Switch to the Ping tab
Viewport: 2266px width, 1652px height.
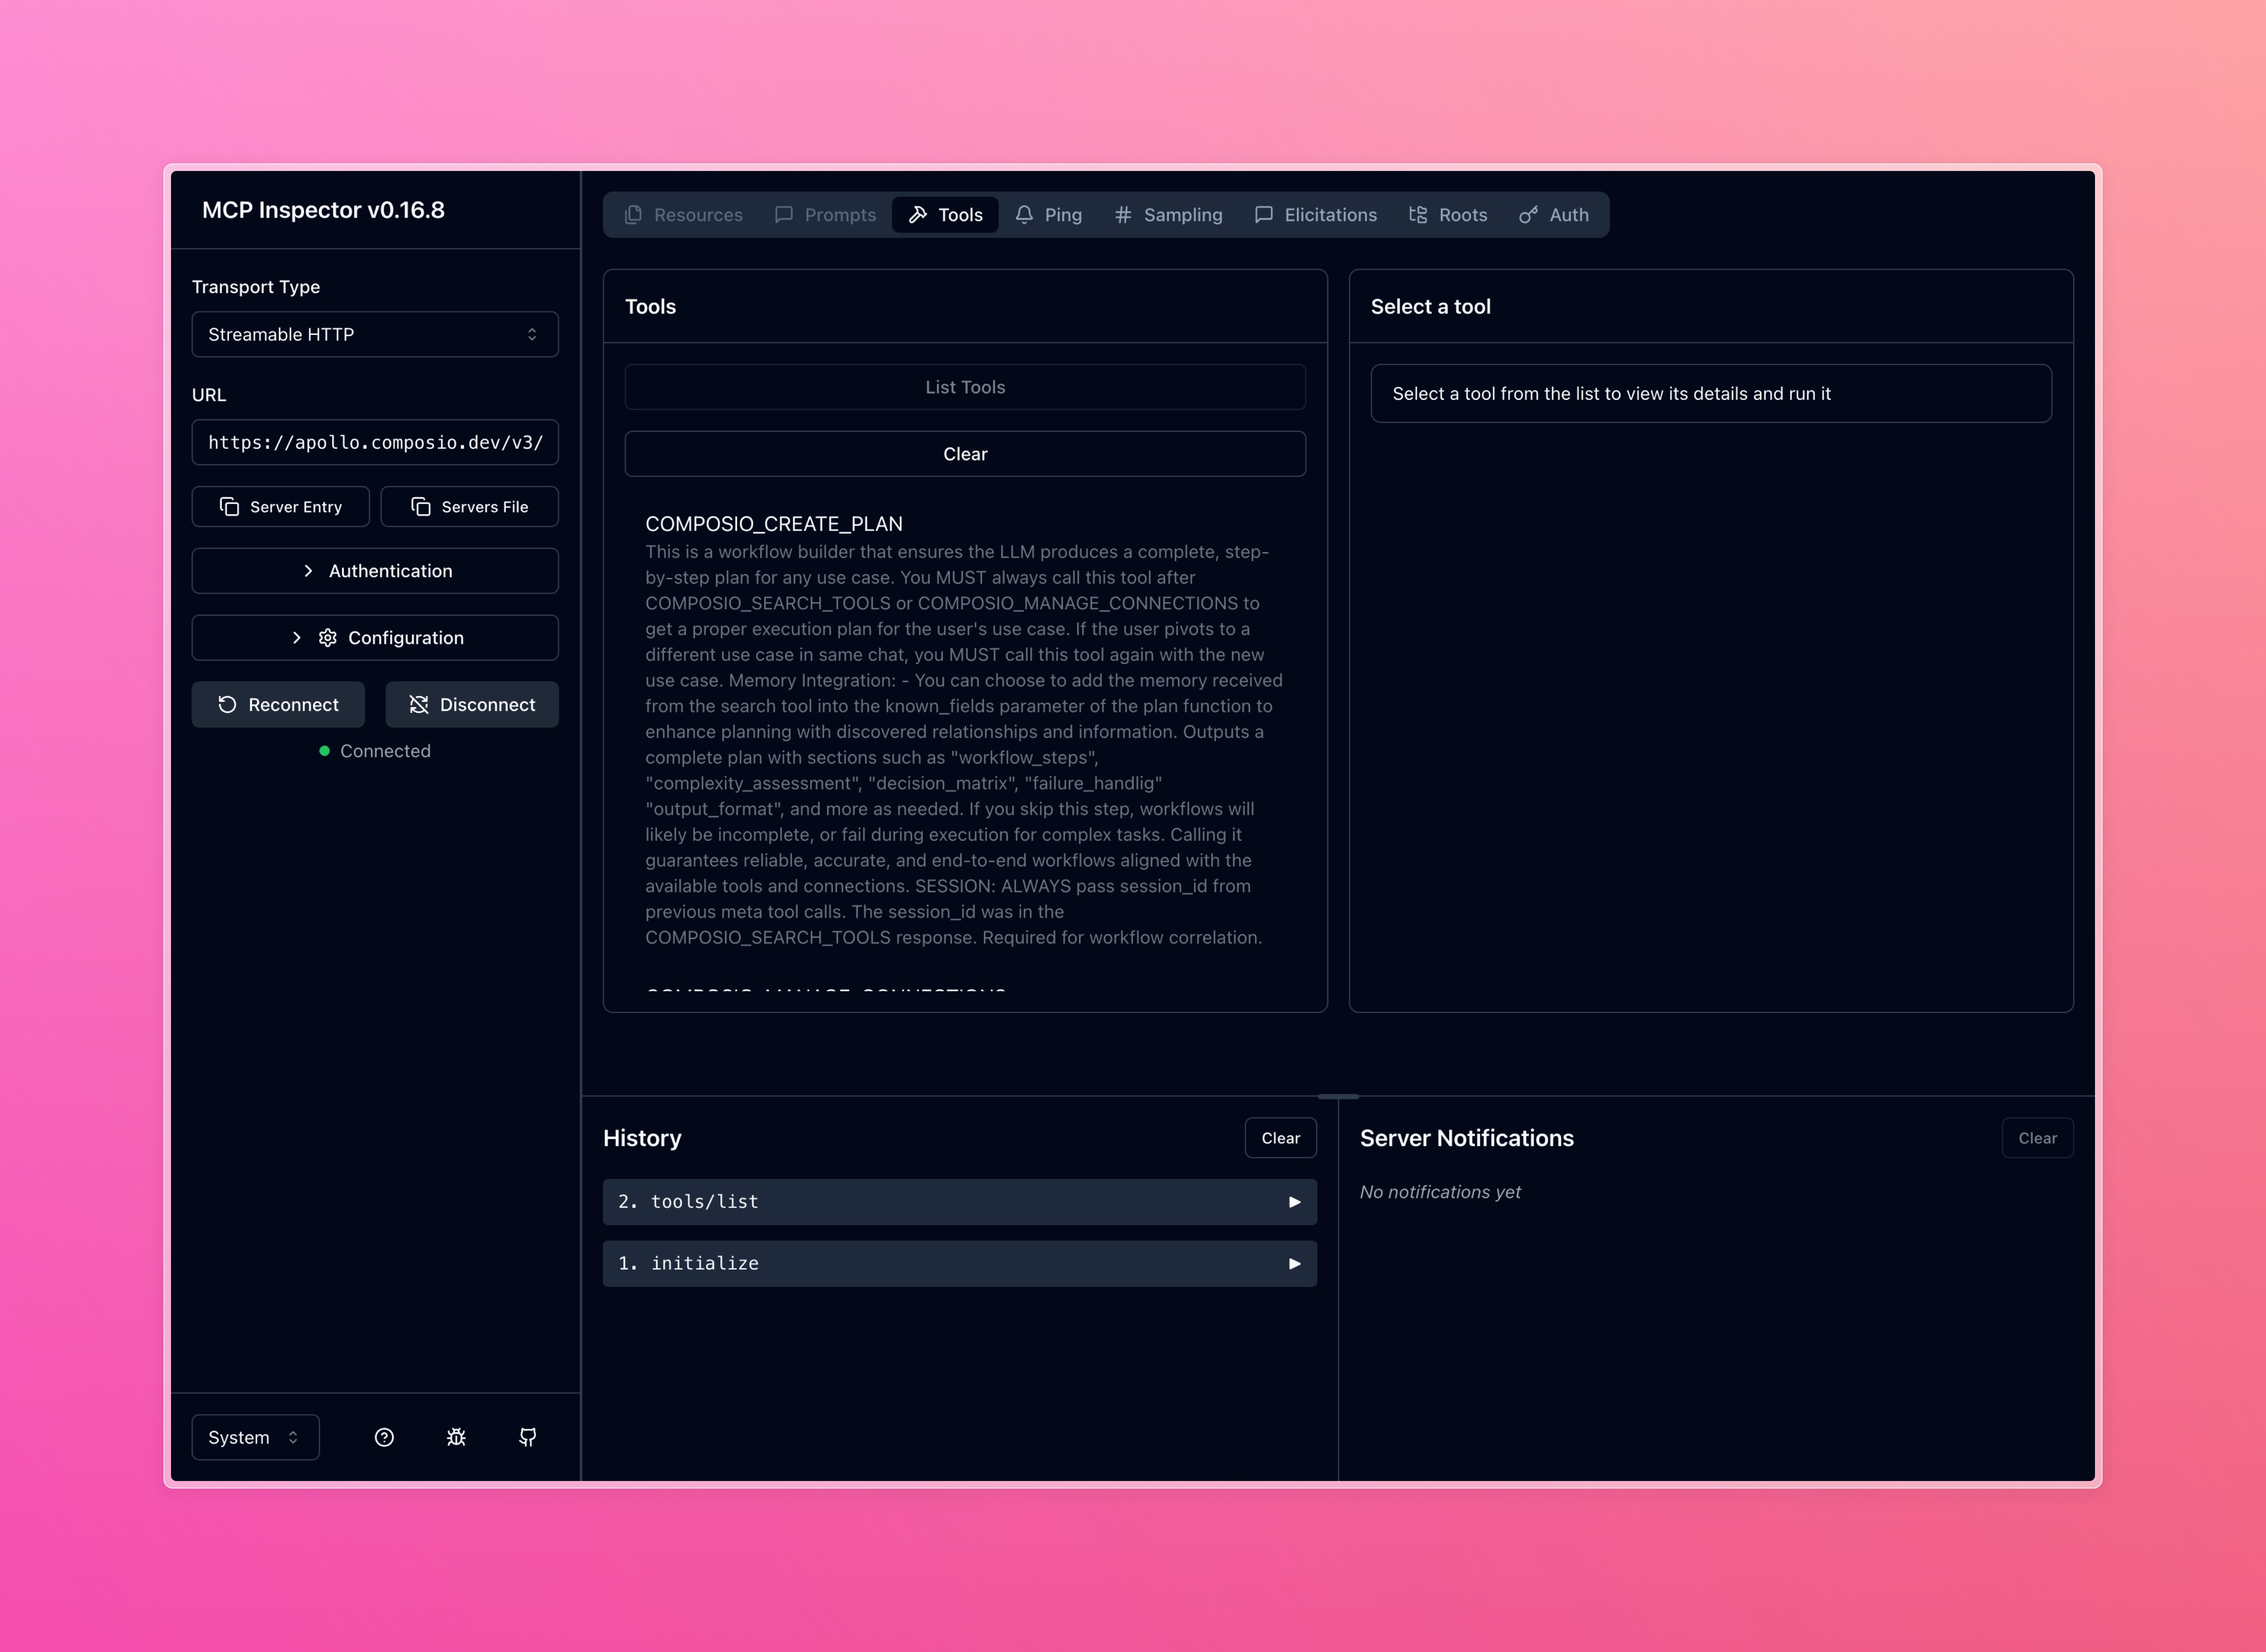(1048, 215)
